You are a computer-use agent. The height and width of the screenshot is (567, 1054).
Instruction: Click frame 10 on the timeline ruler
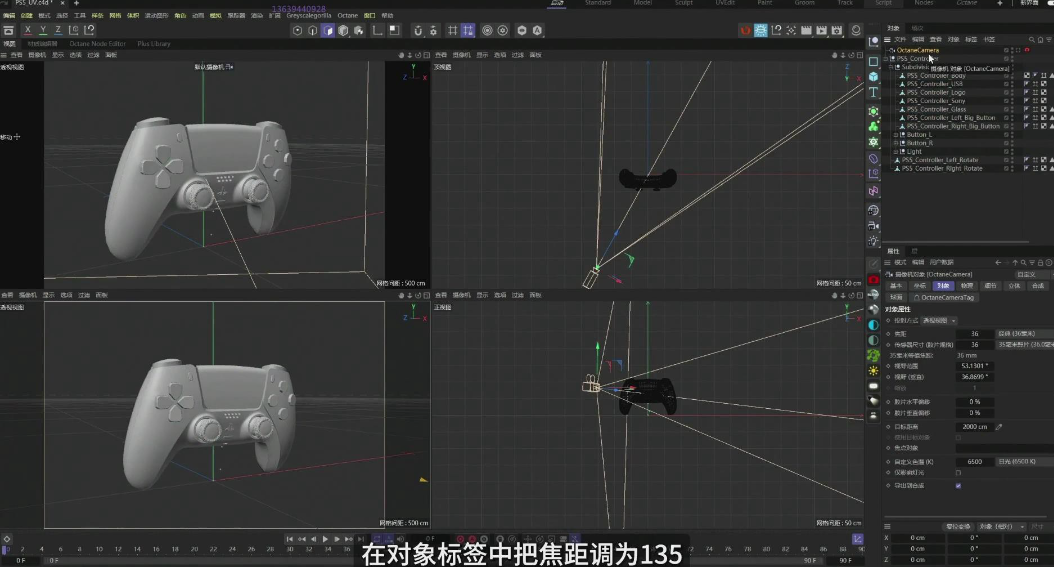coord(99,549)
